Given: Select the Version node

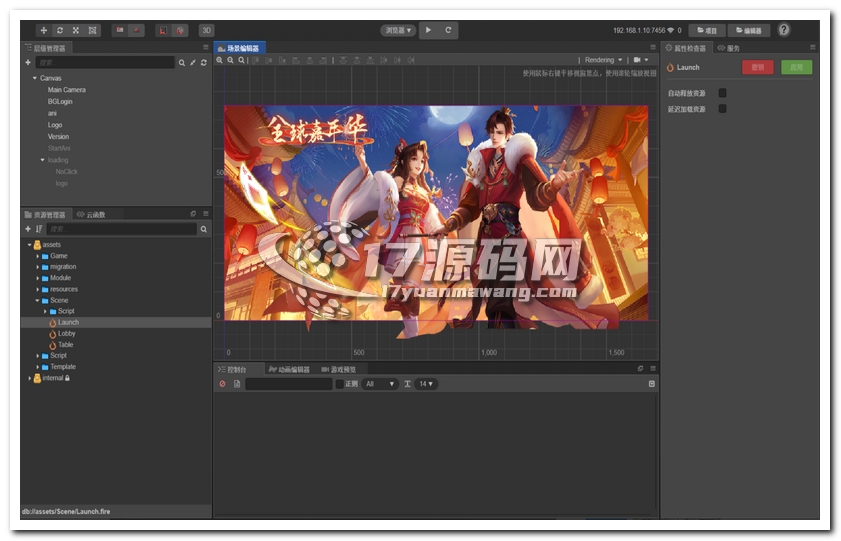Looking at the screenshot, I should click(x=58, y=137).
